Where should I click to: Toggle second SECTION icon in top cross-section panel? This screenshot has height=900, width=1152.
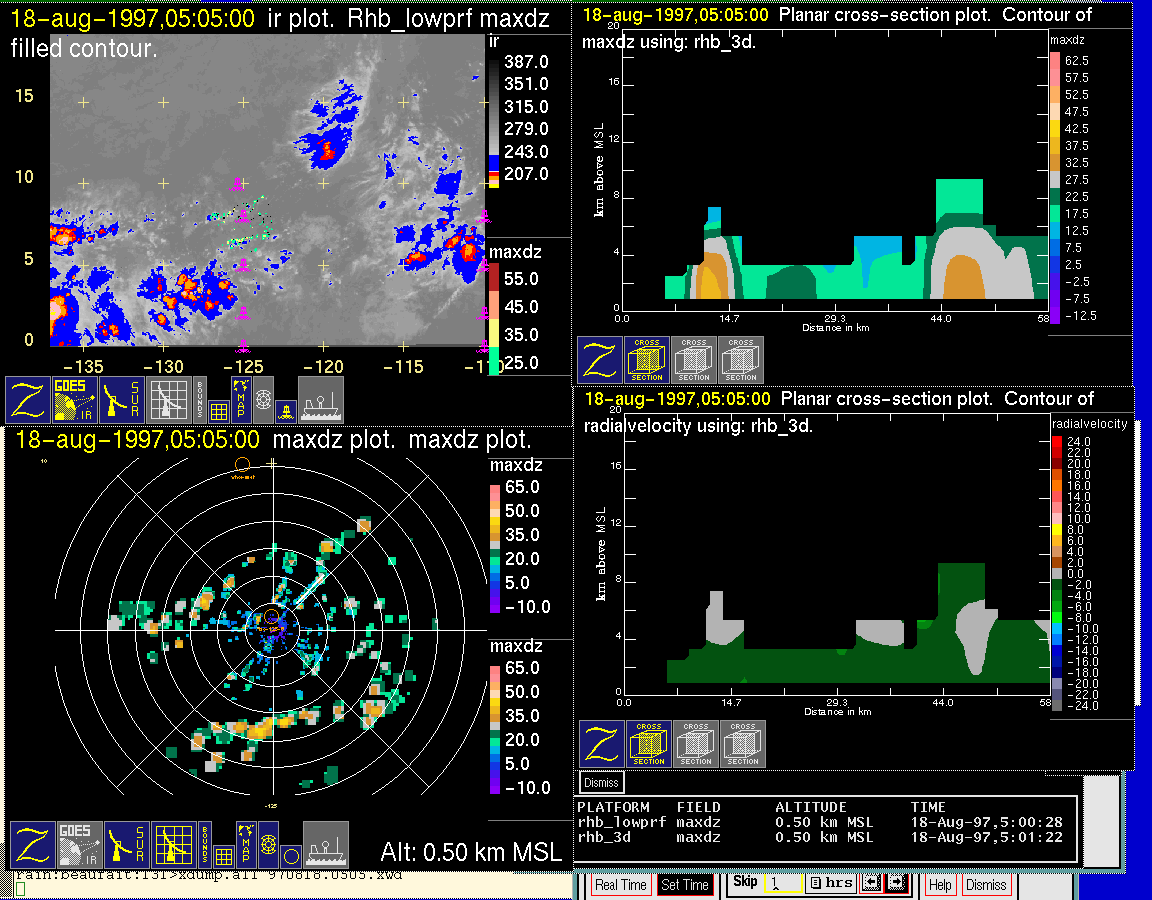694,360
